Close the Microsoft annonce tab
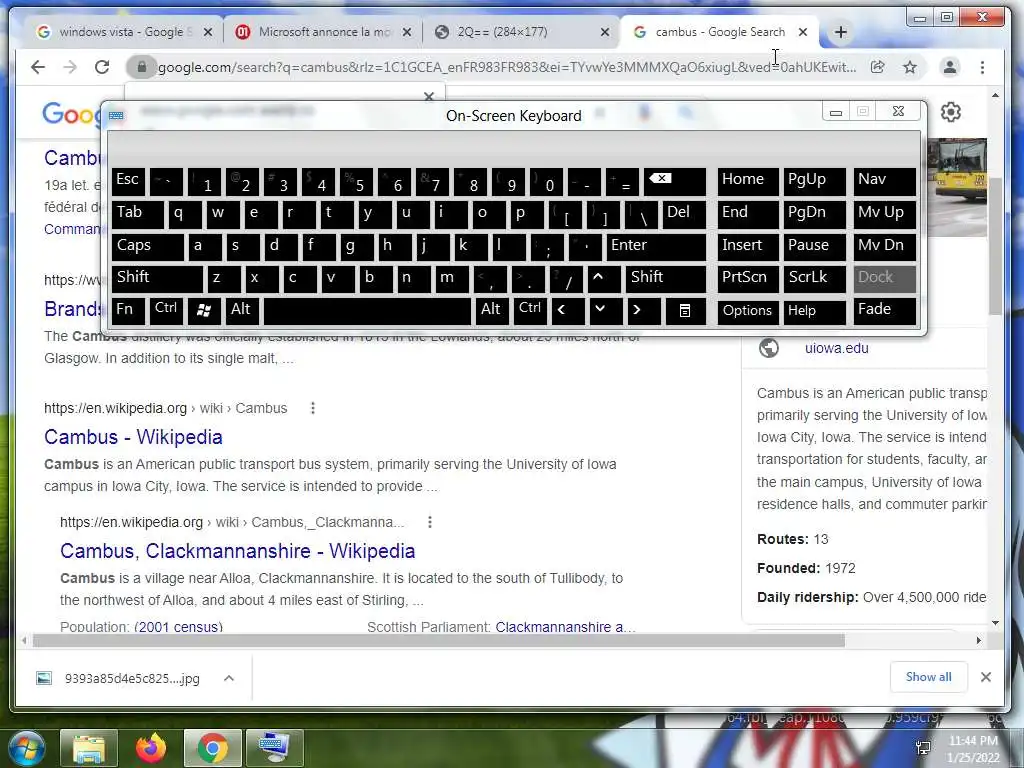Viewport: 1024px width, 768px height. [x=407, y=32]
